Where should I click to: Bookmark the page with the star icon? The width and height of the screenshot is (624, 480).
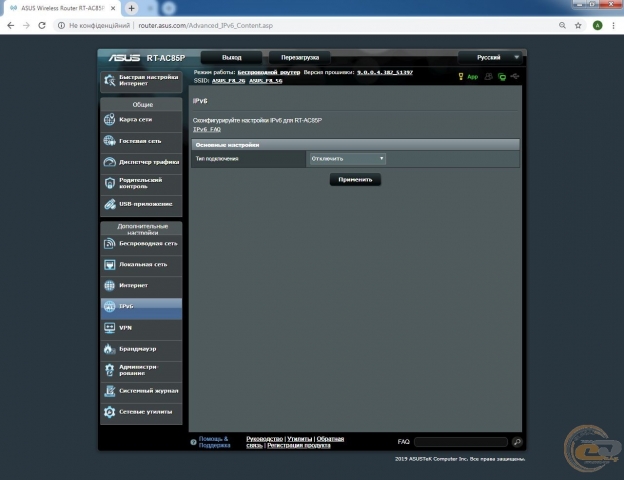[578, 25]
